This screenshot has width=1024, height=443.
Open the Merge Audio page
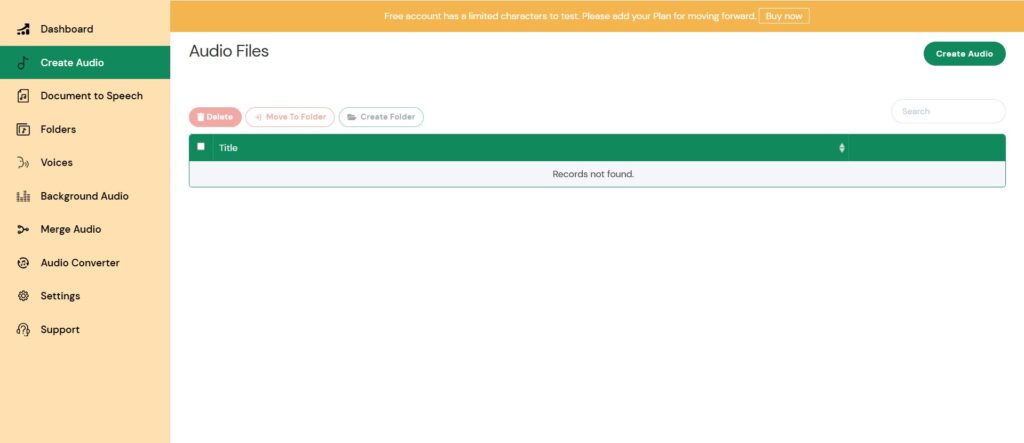click(x=85, y=229)
